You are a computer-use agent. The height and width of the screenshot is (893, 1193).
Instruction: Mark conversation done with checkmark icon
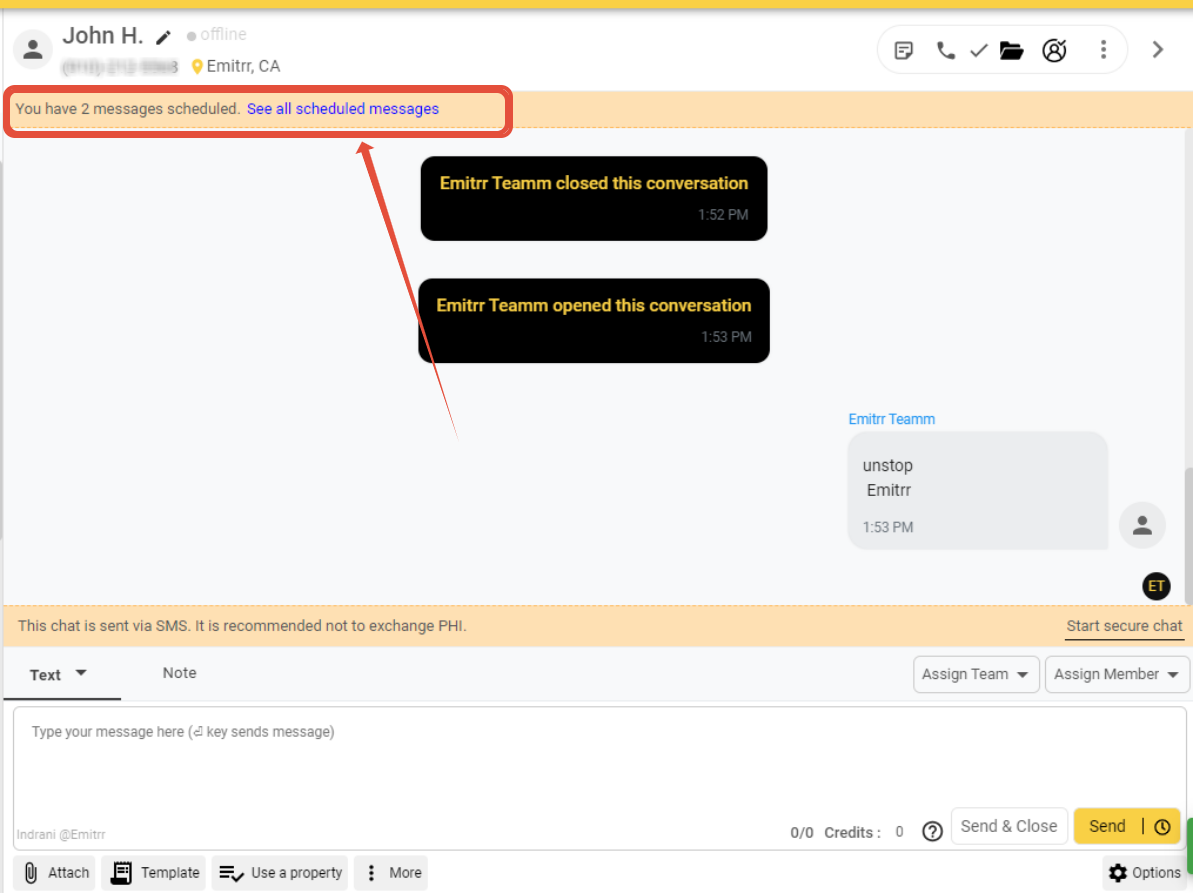click(978, 51)
